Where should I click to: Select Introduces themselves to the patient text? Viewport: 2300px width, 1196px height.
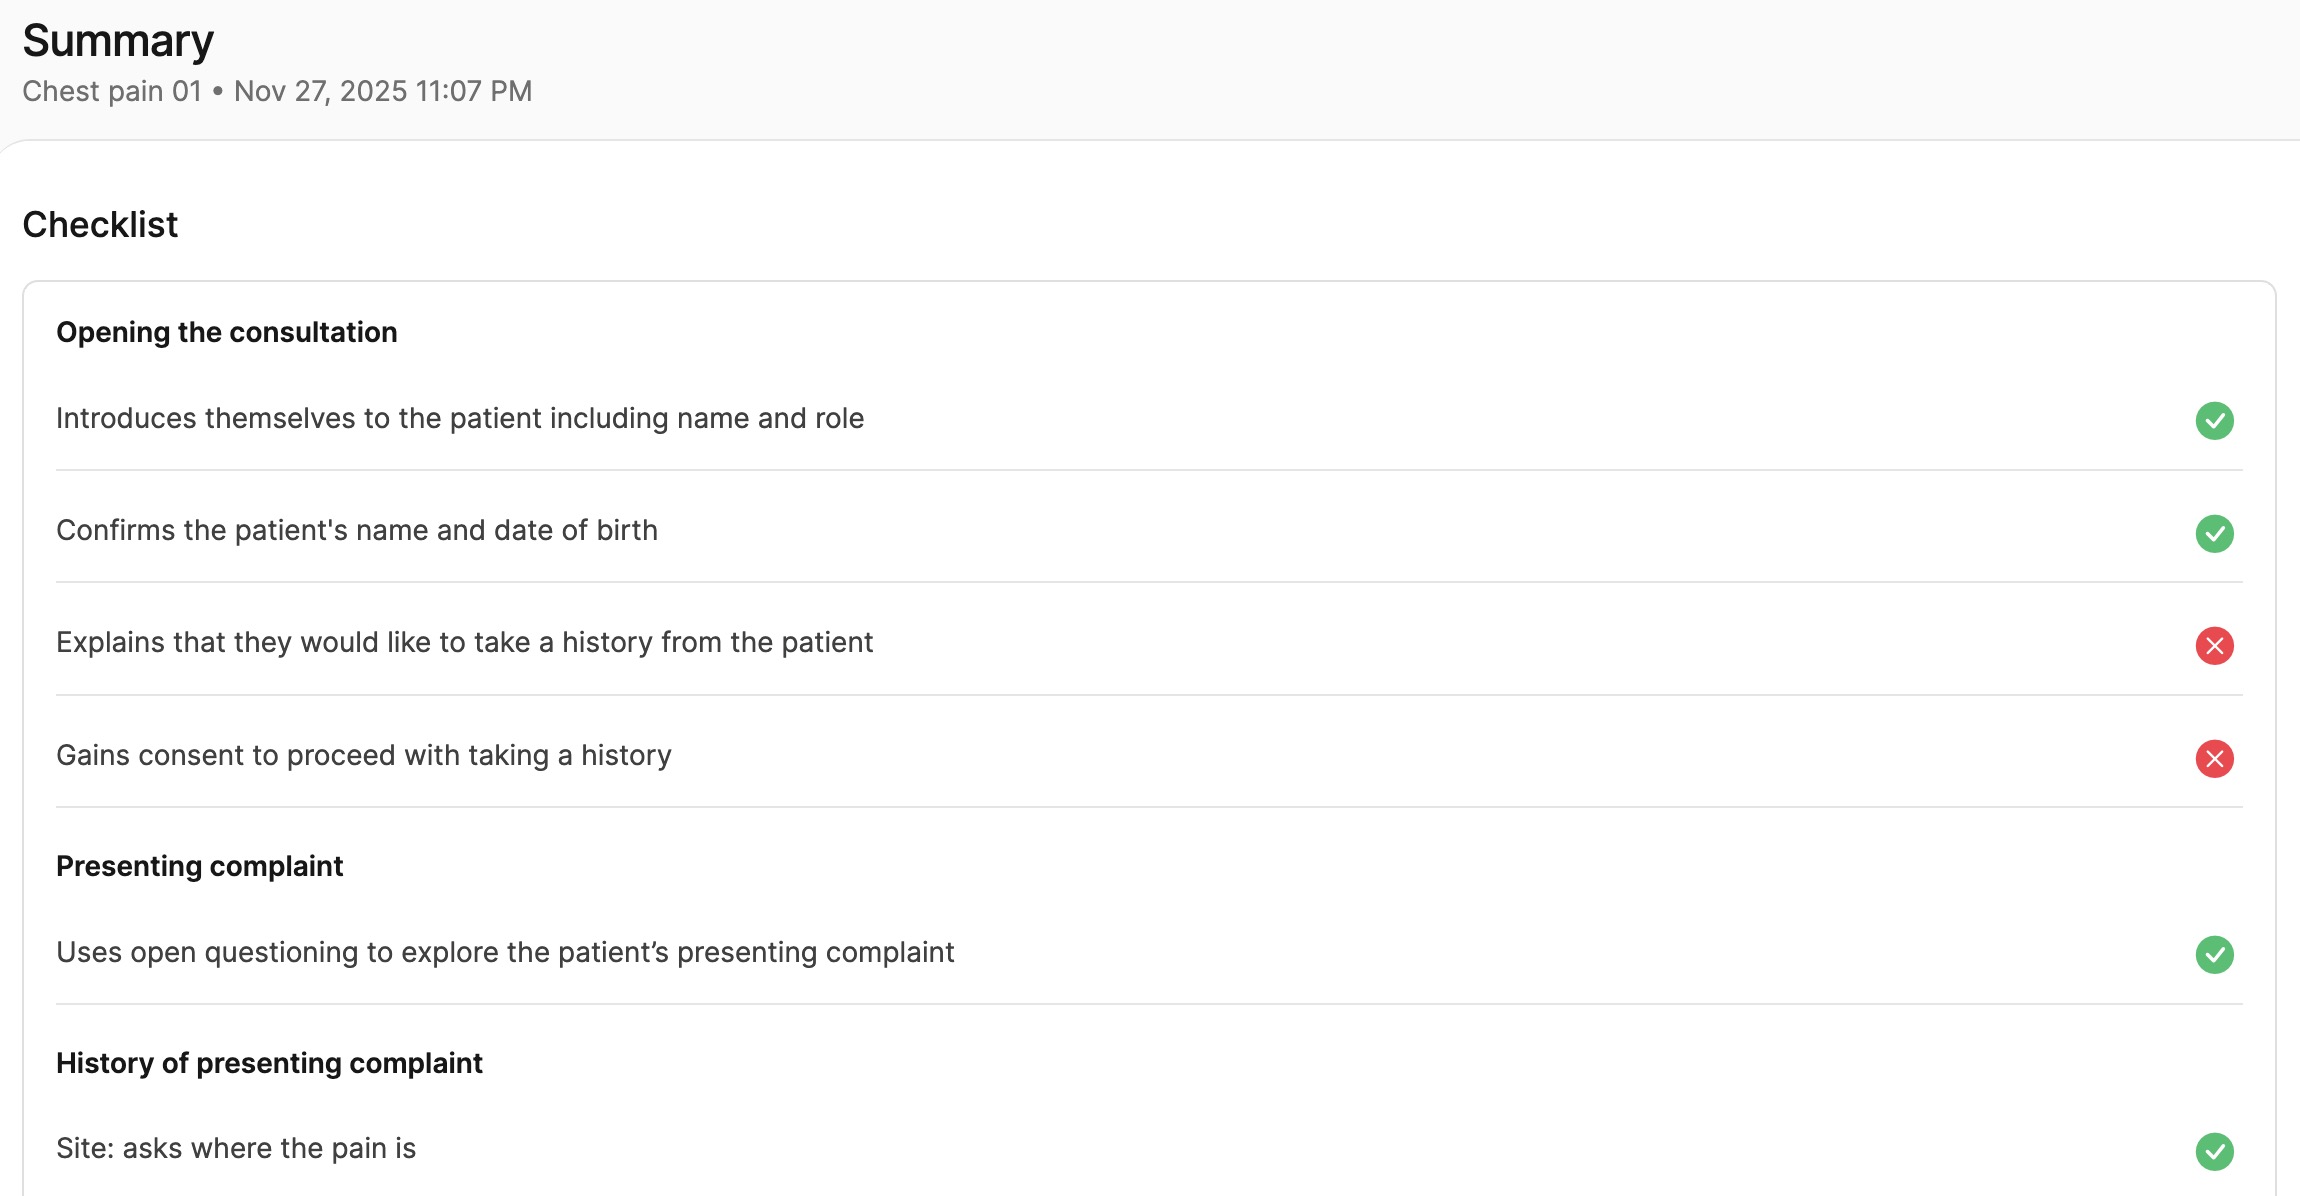pos(460,418)
